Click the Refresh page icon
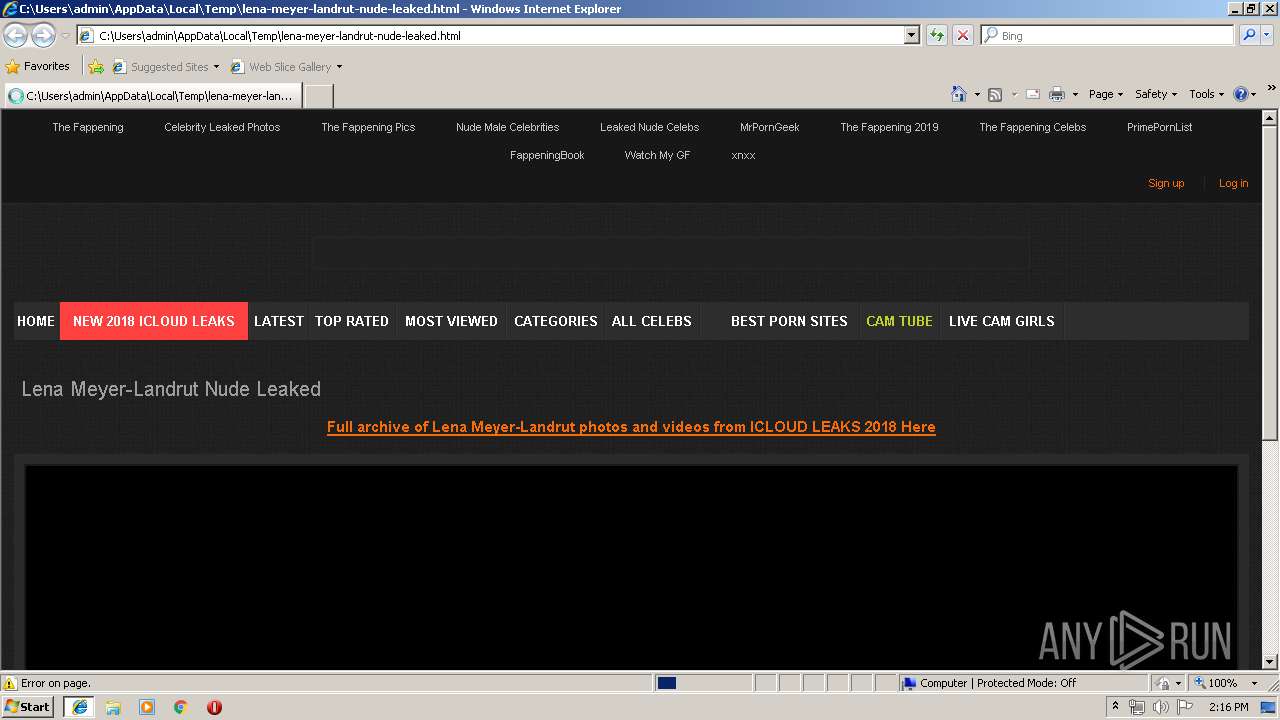1280x720 pixels. pos(937,35)
